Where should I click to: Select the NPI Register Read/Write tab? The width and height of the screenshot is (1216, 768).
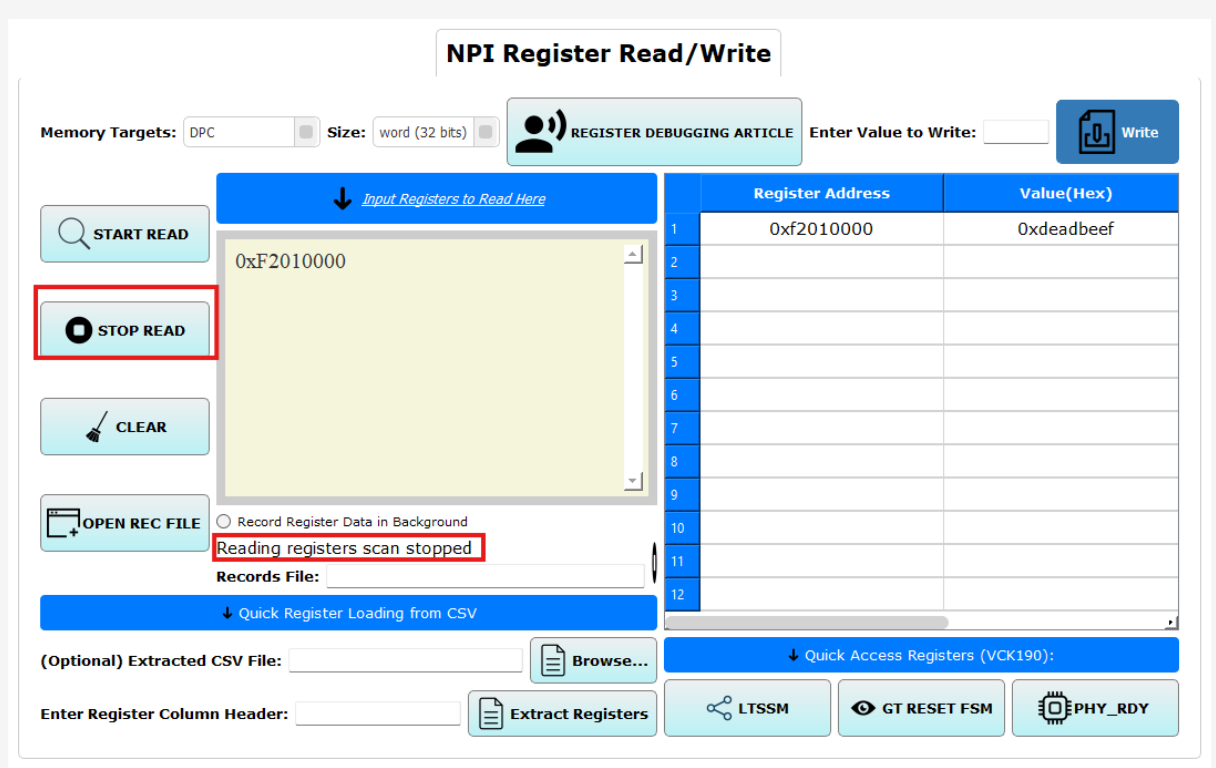pos(608,53)
